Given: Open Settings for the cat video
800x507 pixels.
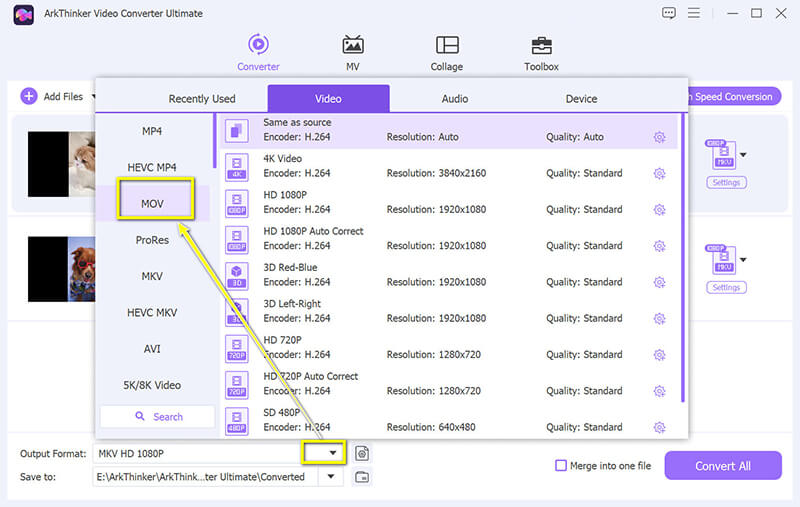Looking at the screenshot, I should [726, 182].
